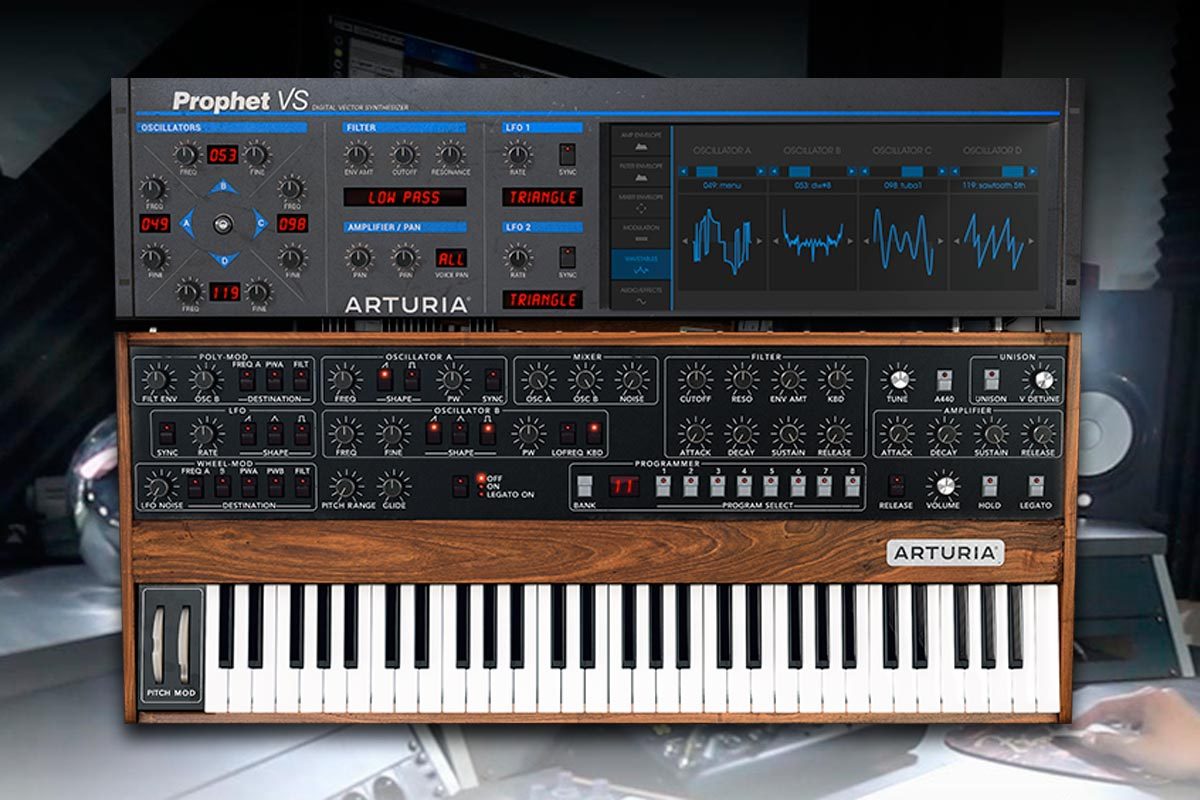Select program 1 in Program Select

click(663, 486)
